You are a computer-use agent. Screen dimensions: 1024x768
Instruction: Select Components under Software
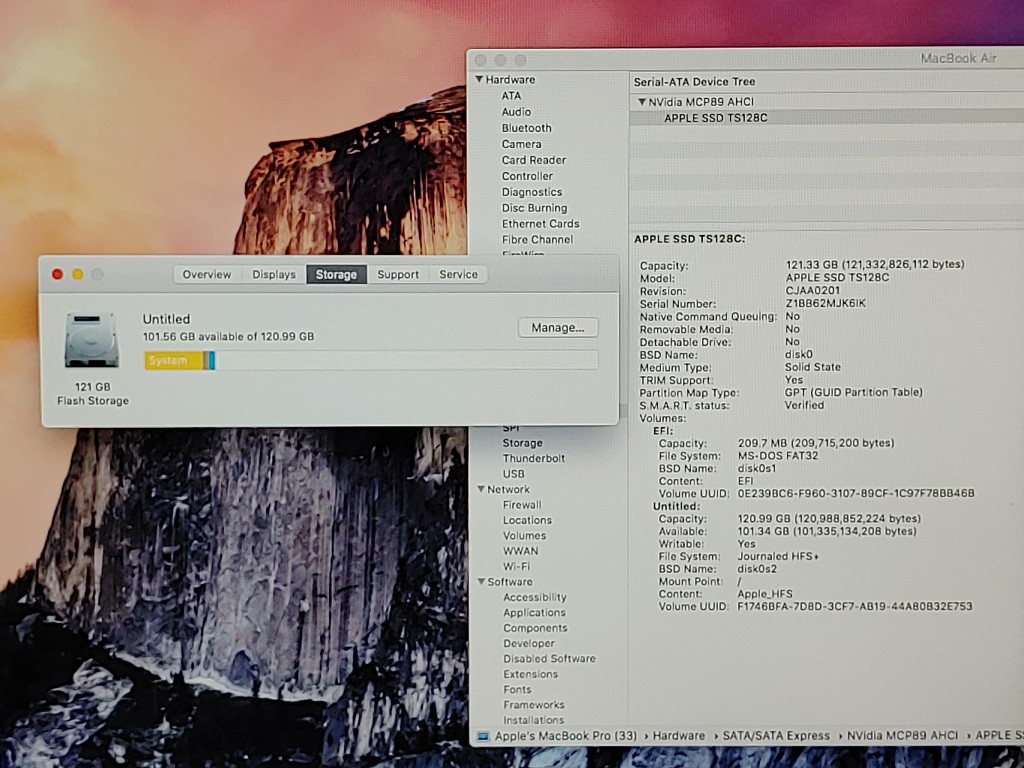535,628
